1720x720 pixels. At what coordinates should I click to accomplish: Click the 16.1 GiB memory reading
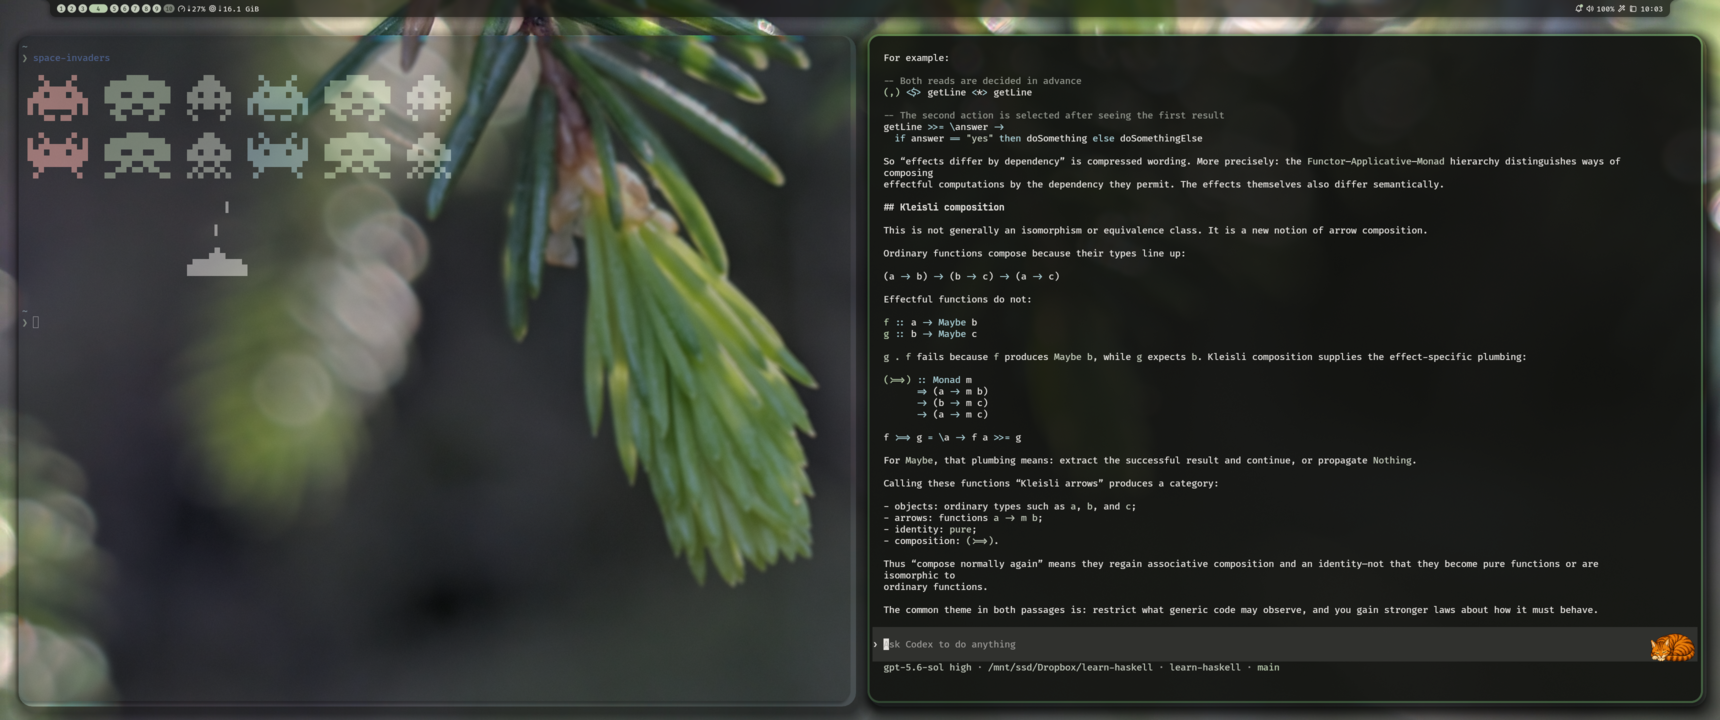tap(240, 8)
